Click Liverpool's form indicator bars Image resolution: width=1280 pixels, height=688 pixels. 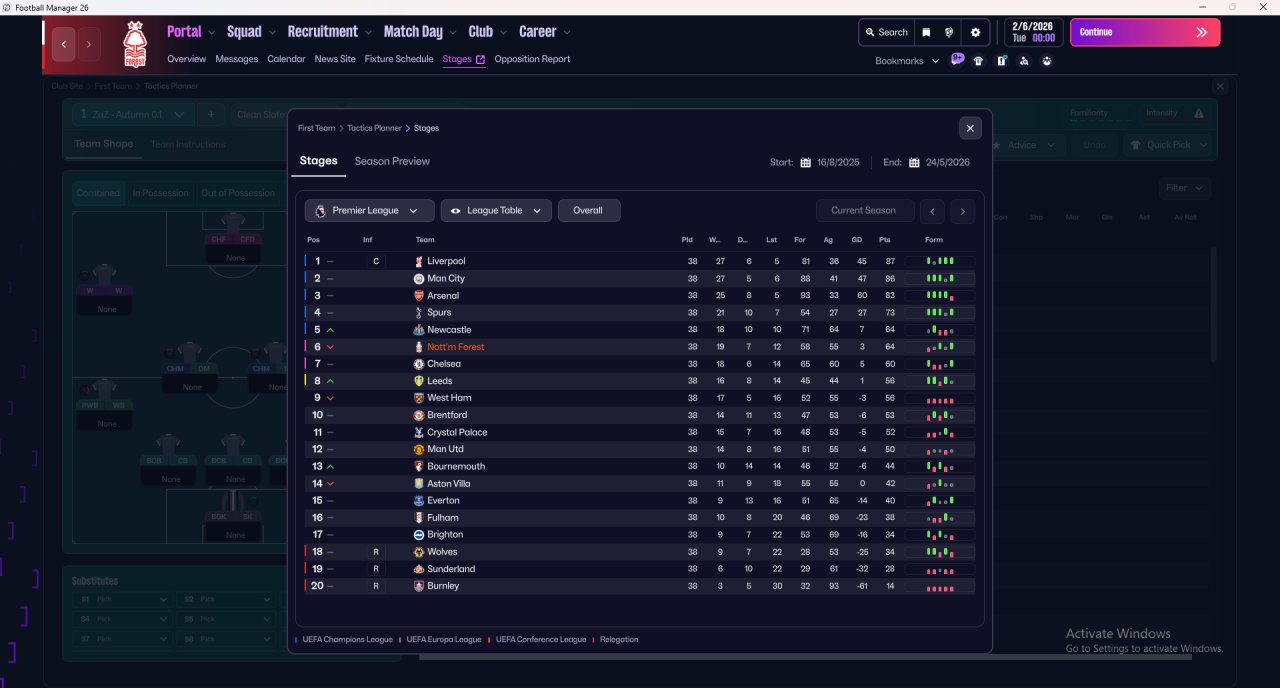[940, 261]
